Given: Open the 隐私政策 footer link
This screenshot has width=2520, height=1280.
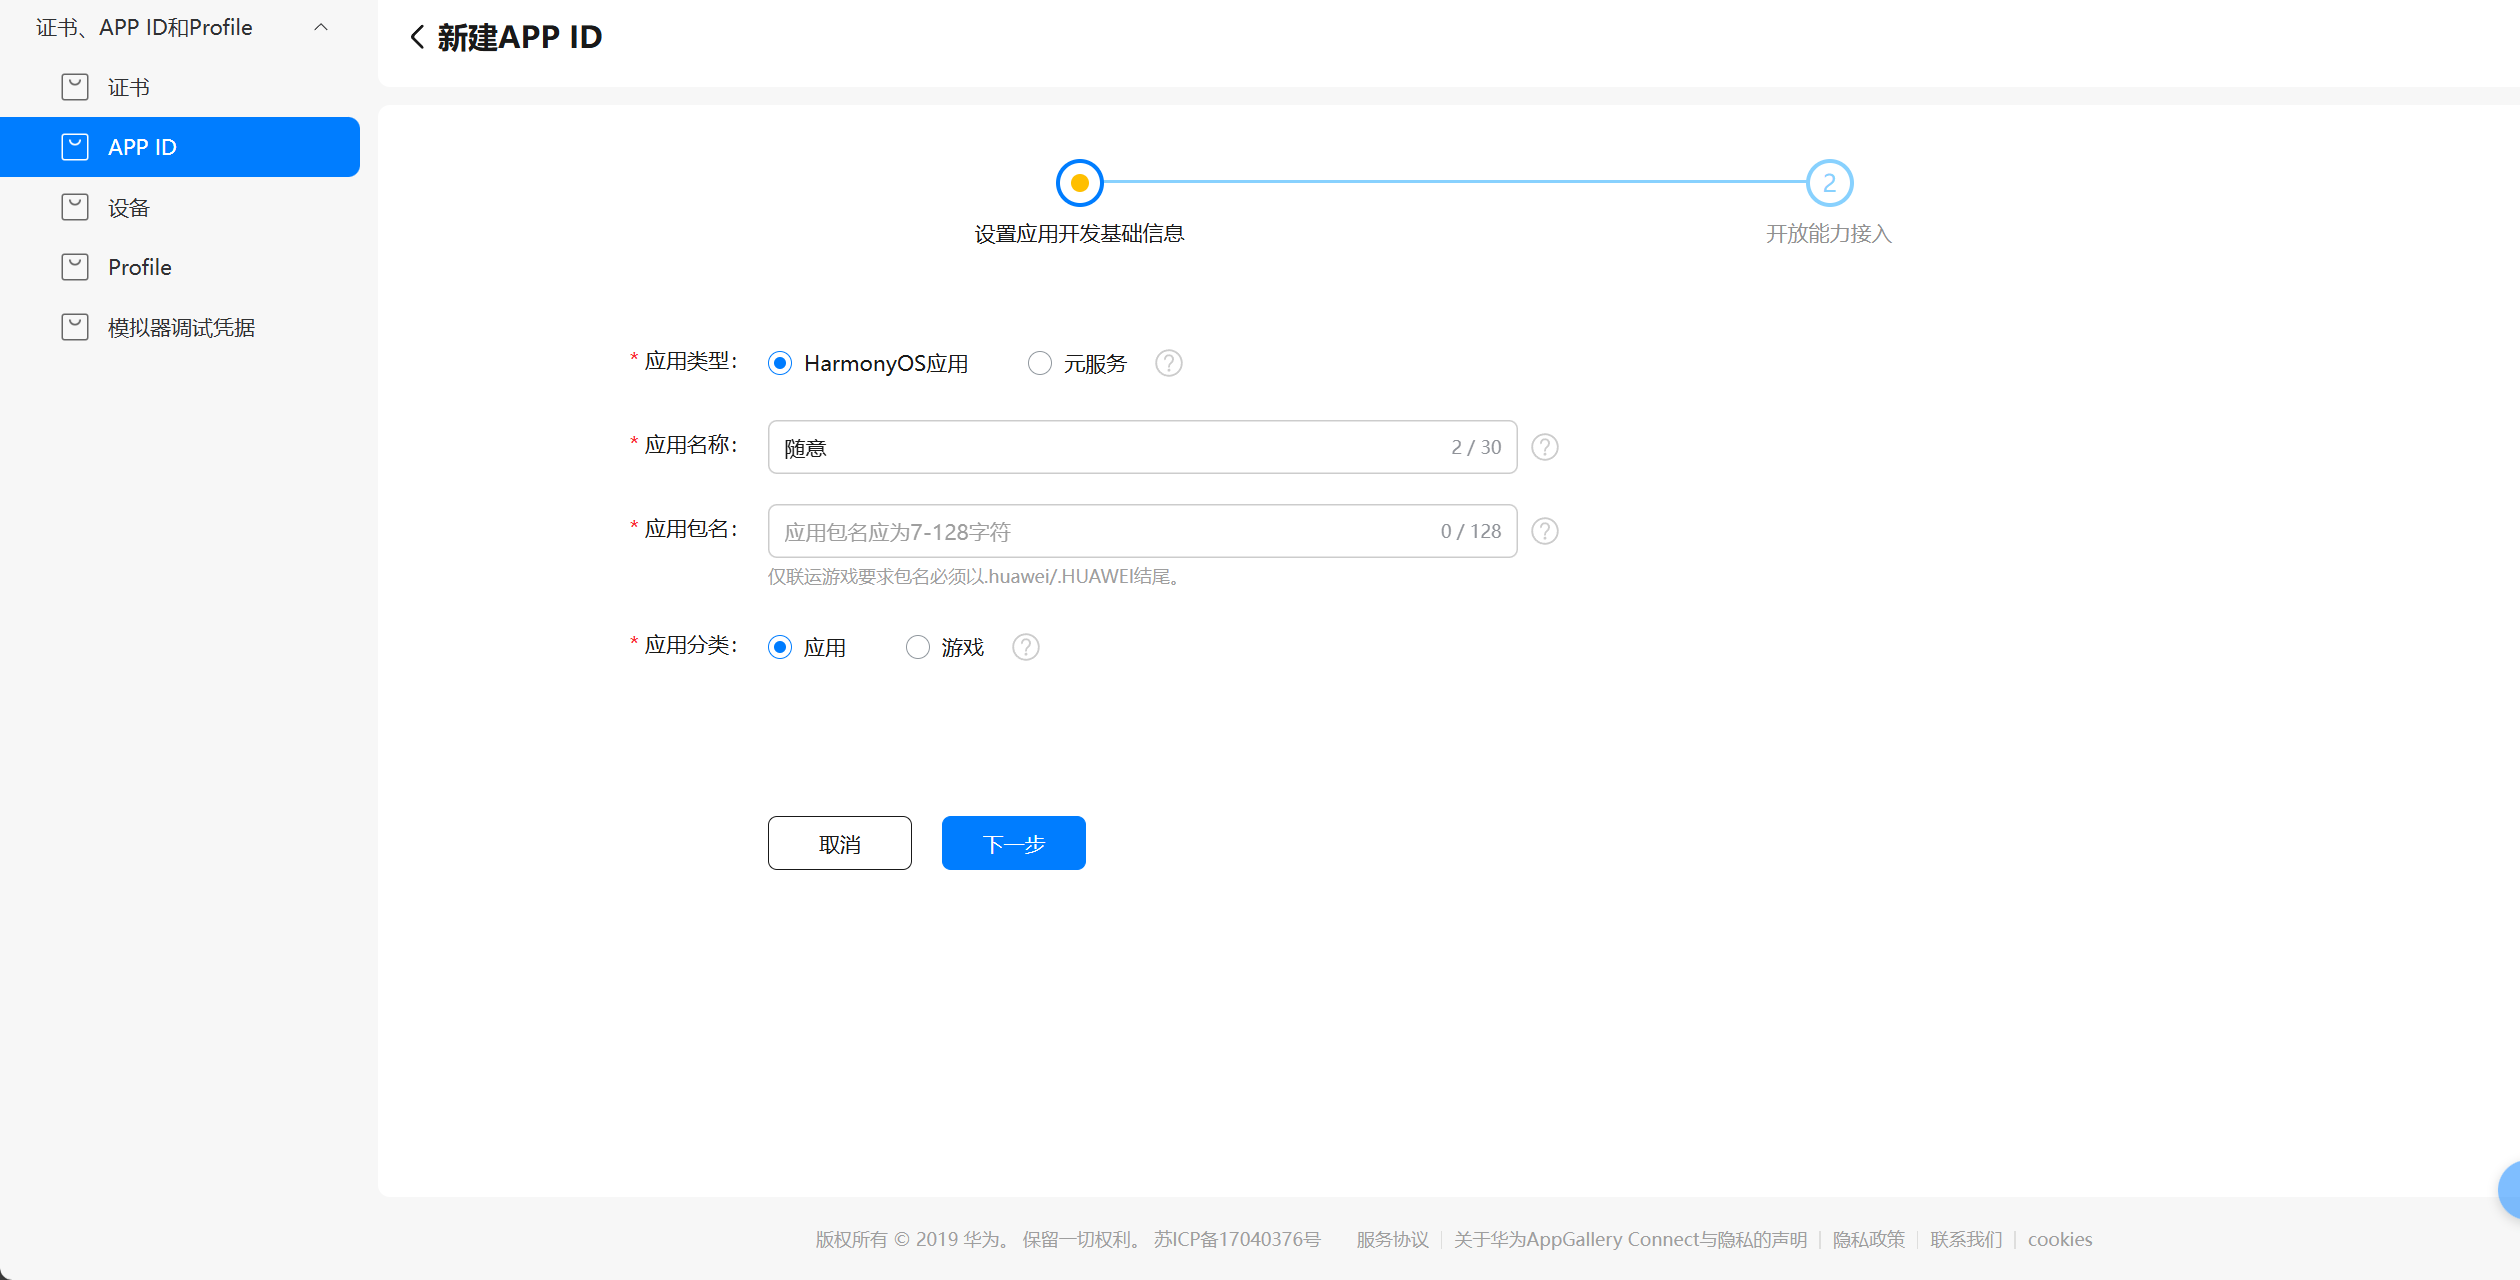Looking at the screenshot, I should point(1868,1239).
